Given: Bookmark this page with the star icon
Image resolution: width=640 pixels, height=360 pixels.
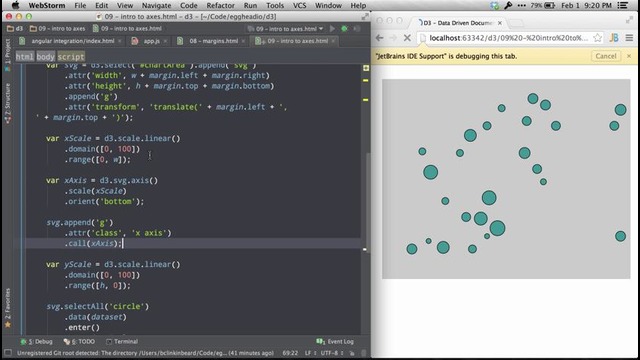Looking at the screenshot, I should [598, 38].
